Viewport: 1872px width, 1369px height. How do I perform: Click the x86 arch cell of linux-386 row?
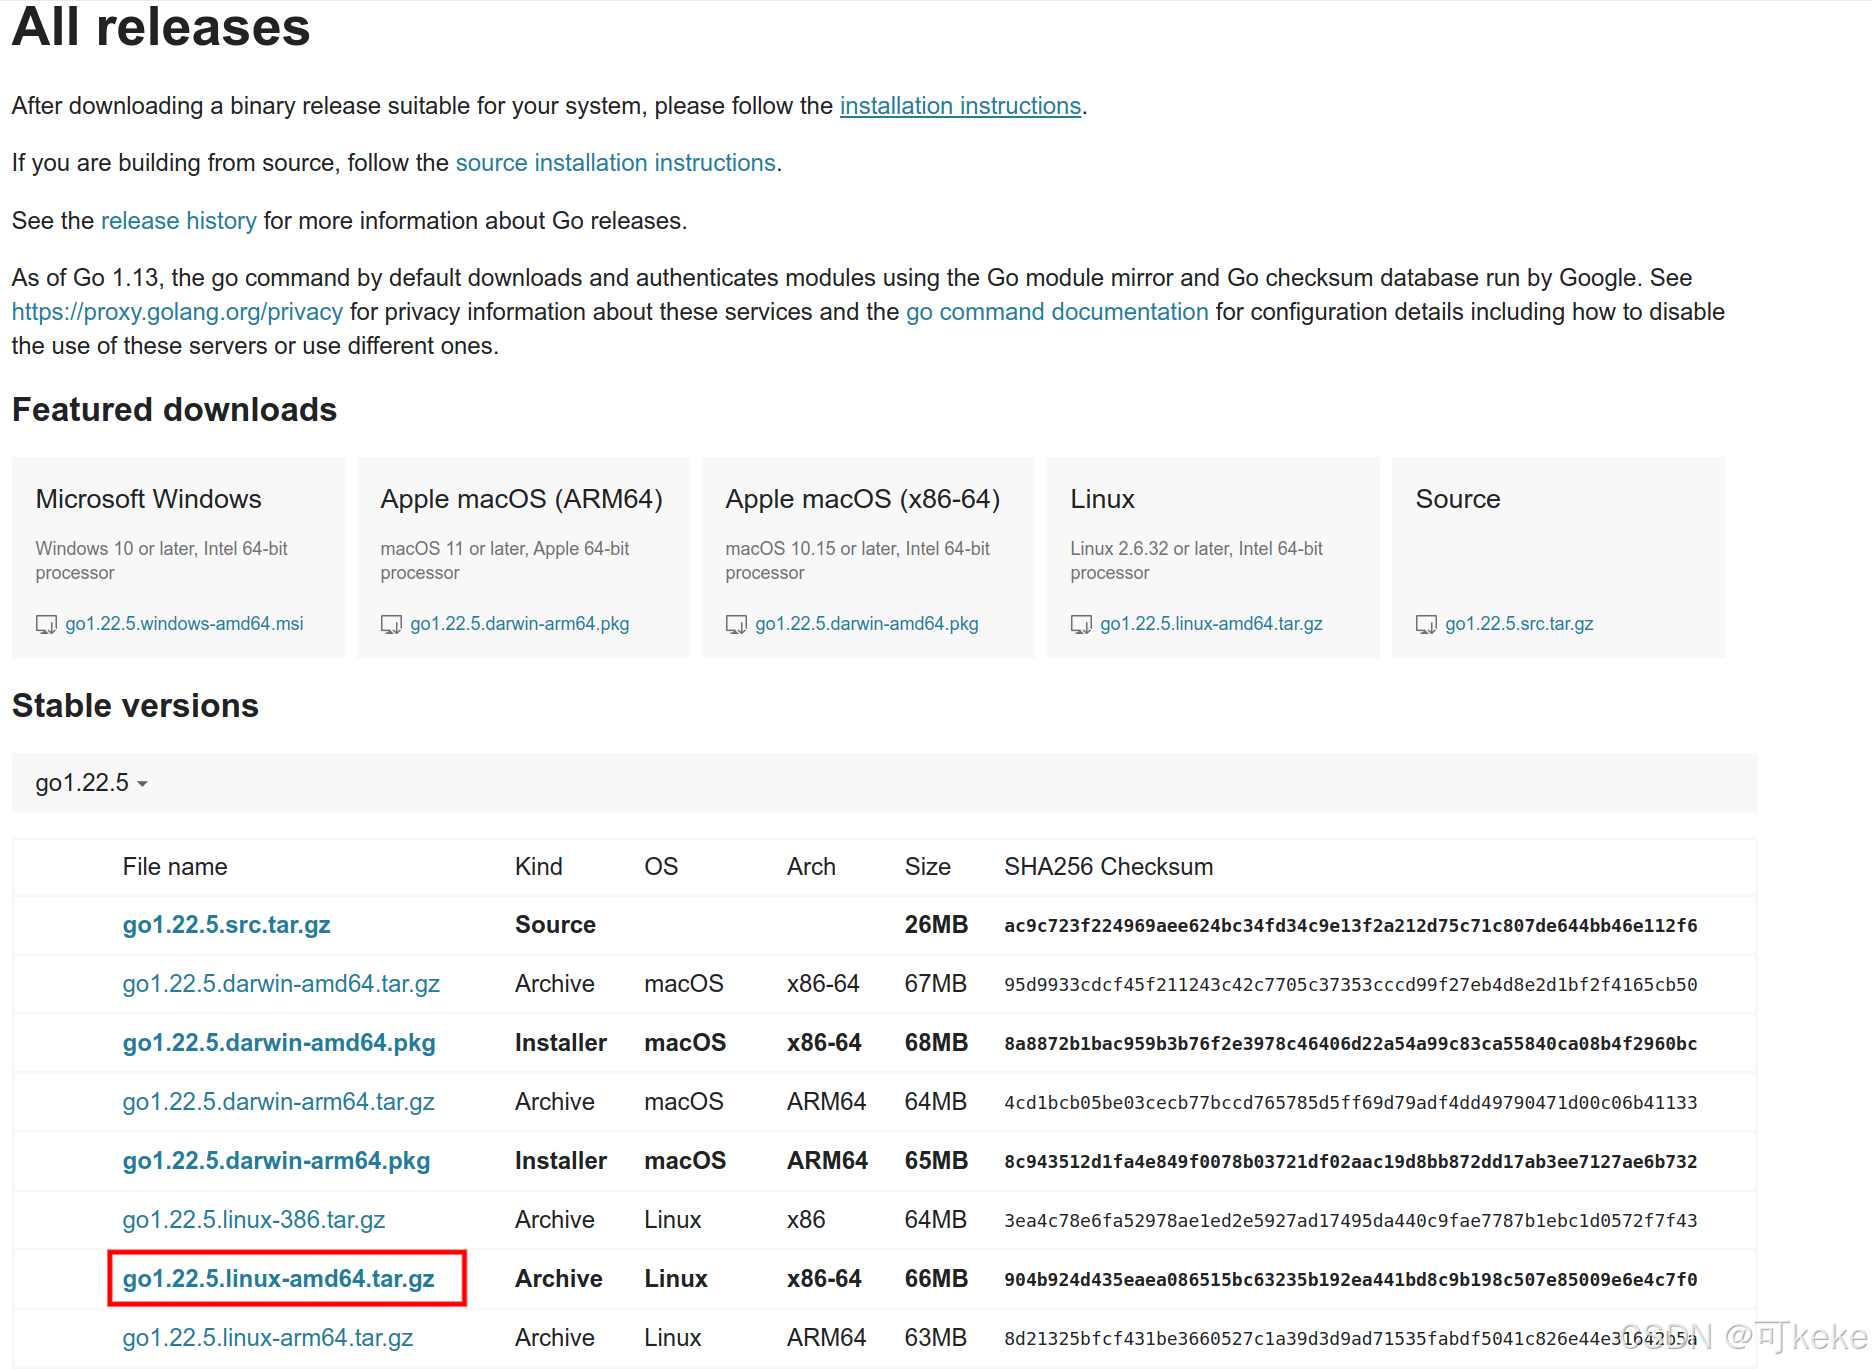tap(806, 1220)
